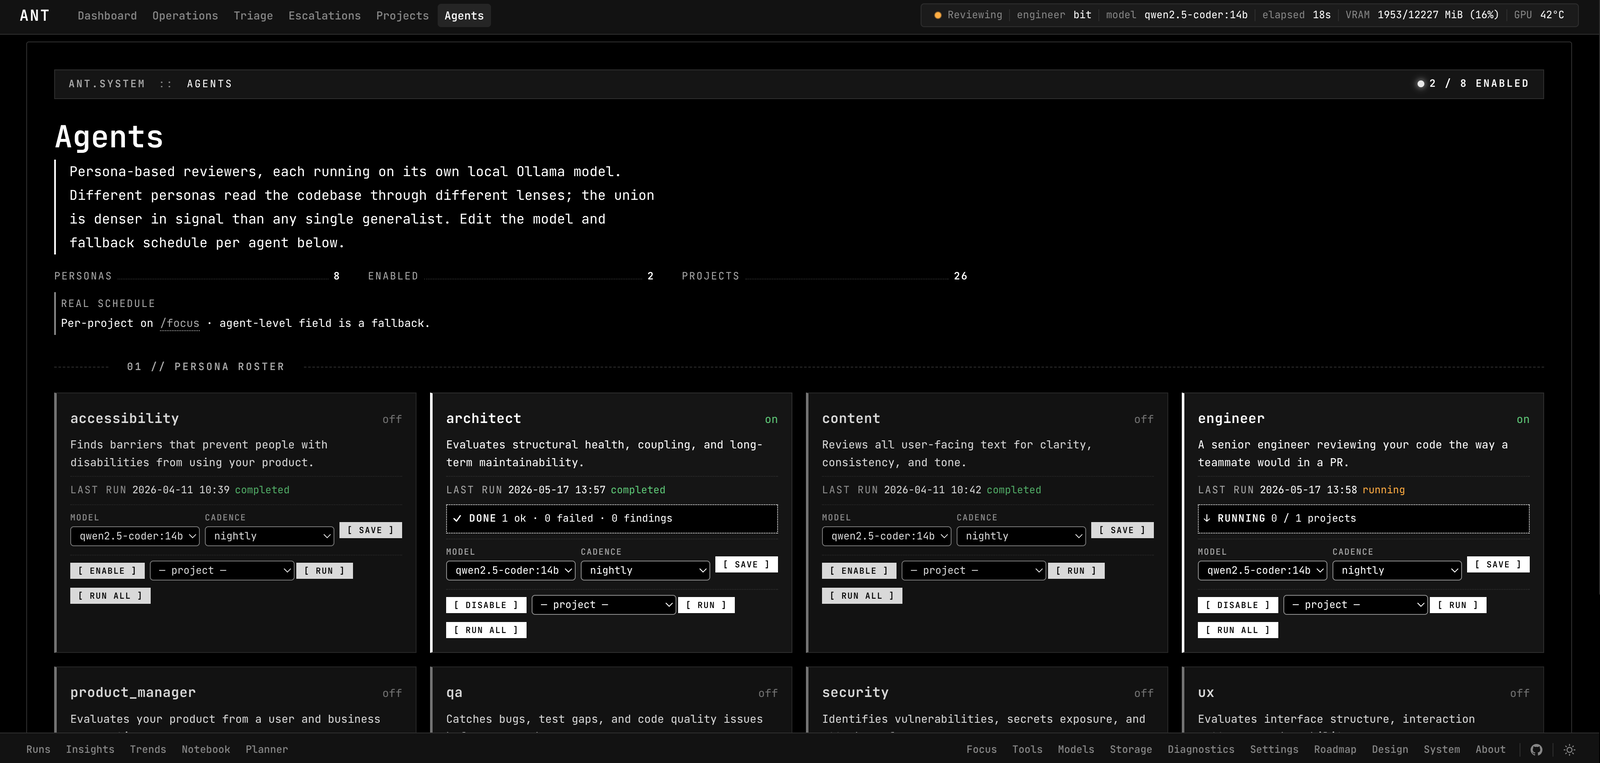Open Planner in footer

pyautogui.click(x=267, y=749)
